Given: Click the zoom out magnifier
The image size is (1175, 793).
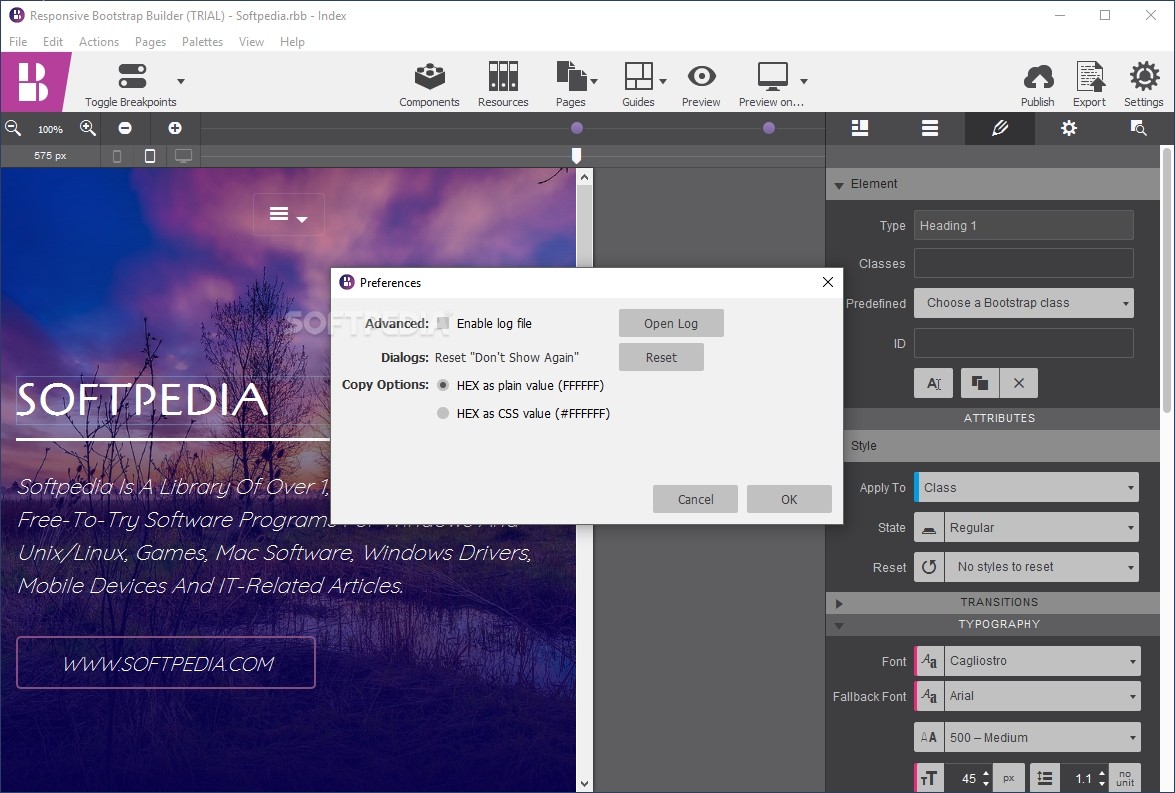Looking at the screenshot, I should point(13,128).
